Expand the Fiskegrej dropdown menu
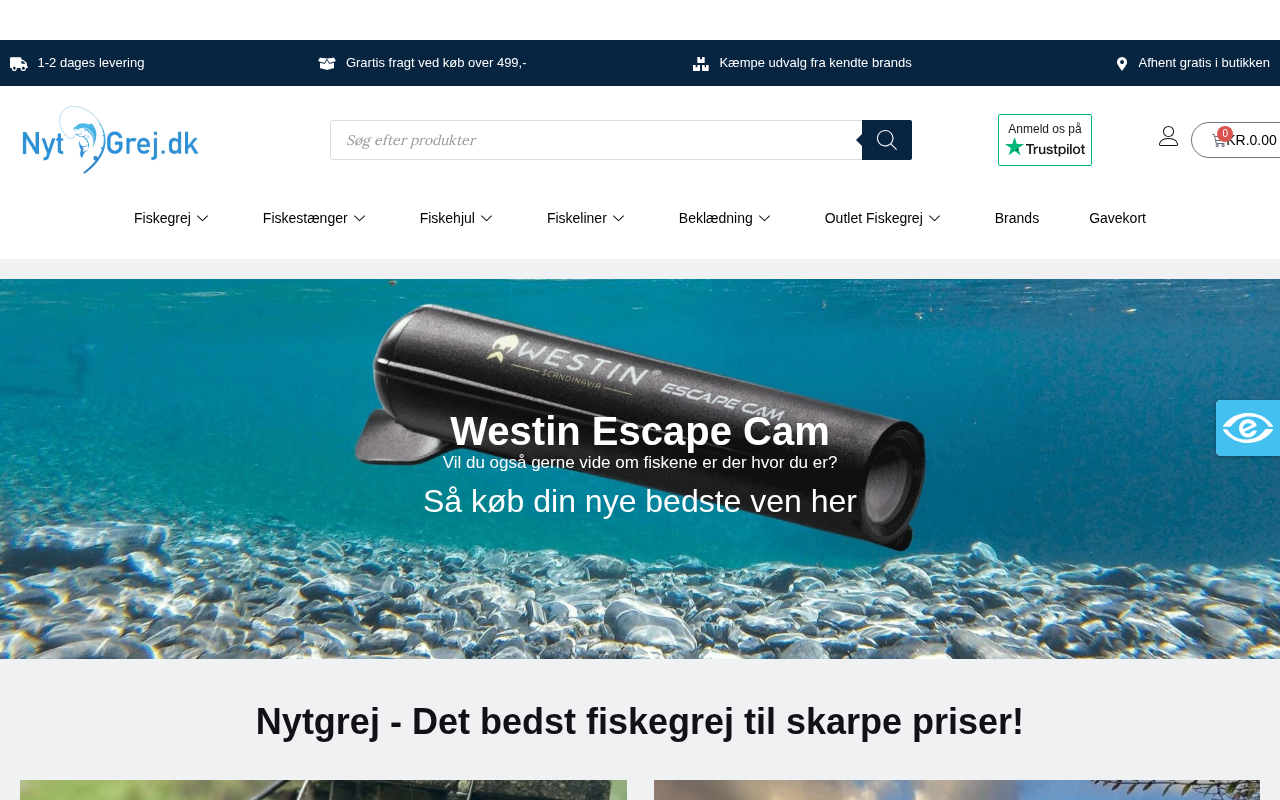Image resolution: width=1280 pixels, height=800 pixels. pyautogui.click(x=172, y=218)
